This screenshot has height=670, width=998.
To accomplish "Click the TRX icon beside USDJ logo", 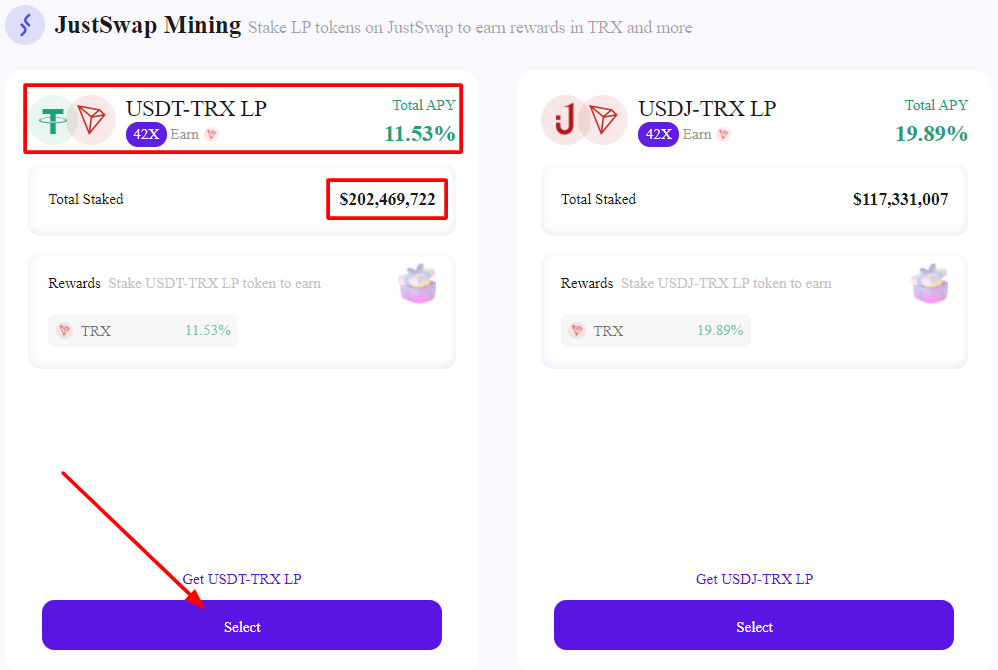I will click(603, 121).
